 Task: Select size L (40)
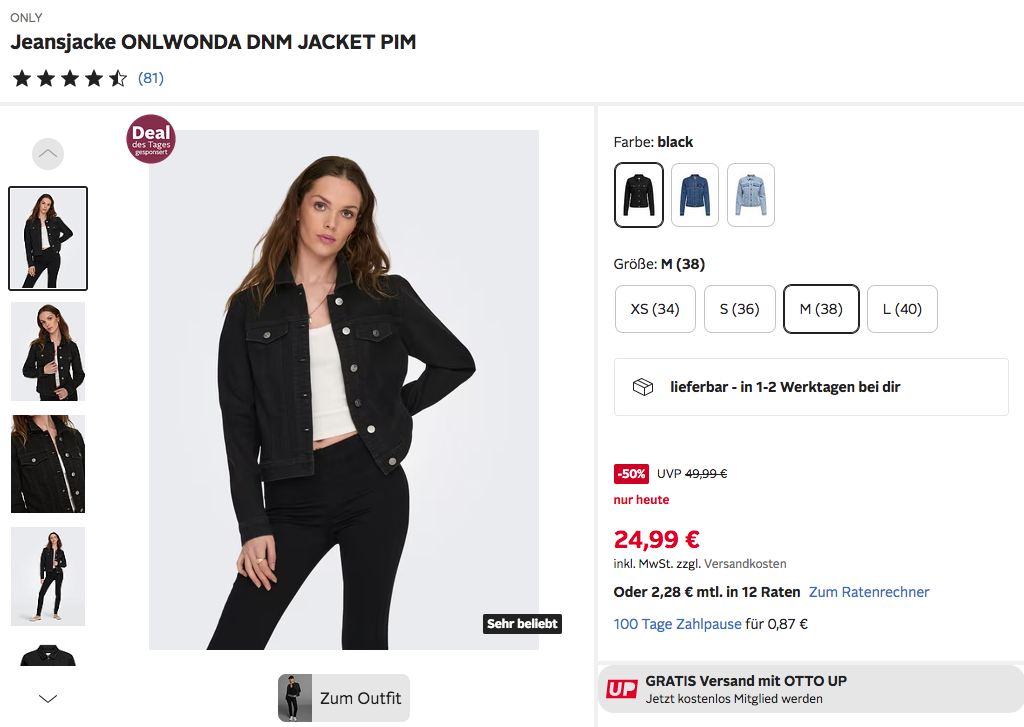pos(902,309)
